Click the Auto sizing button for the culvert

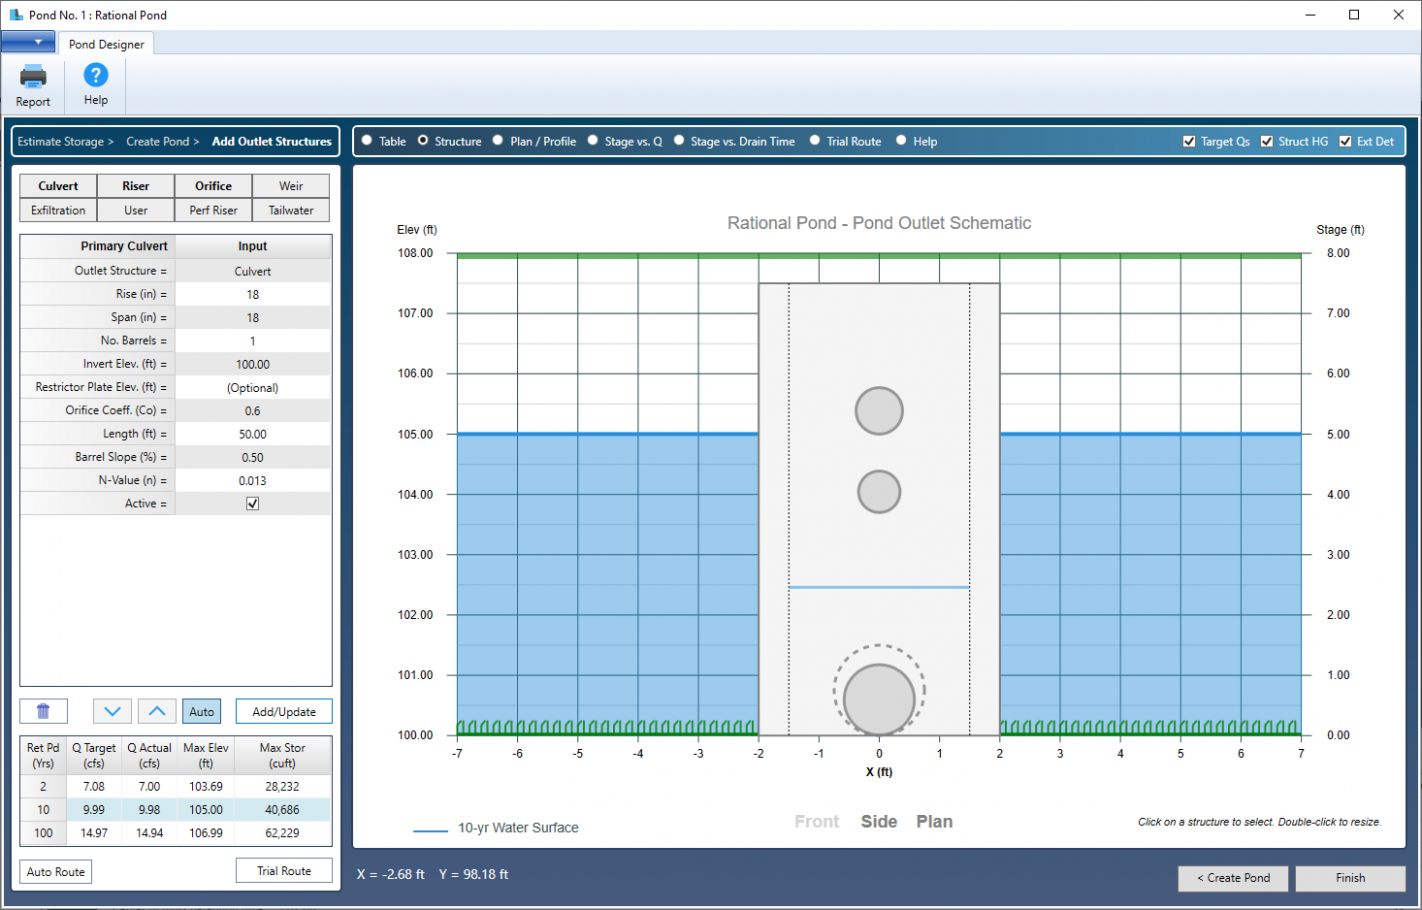point(201,710)
